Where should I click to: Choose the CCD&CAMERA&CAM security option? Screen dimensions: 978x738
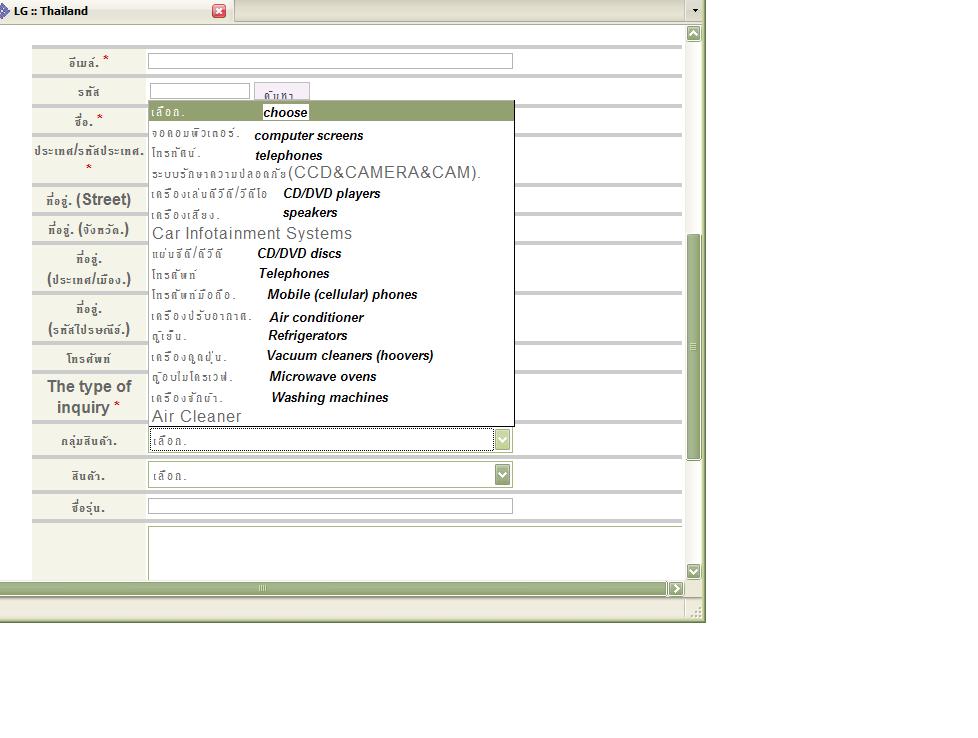click(x=384, y=173)
